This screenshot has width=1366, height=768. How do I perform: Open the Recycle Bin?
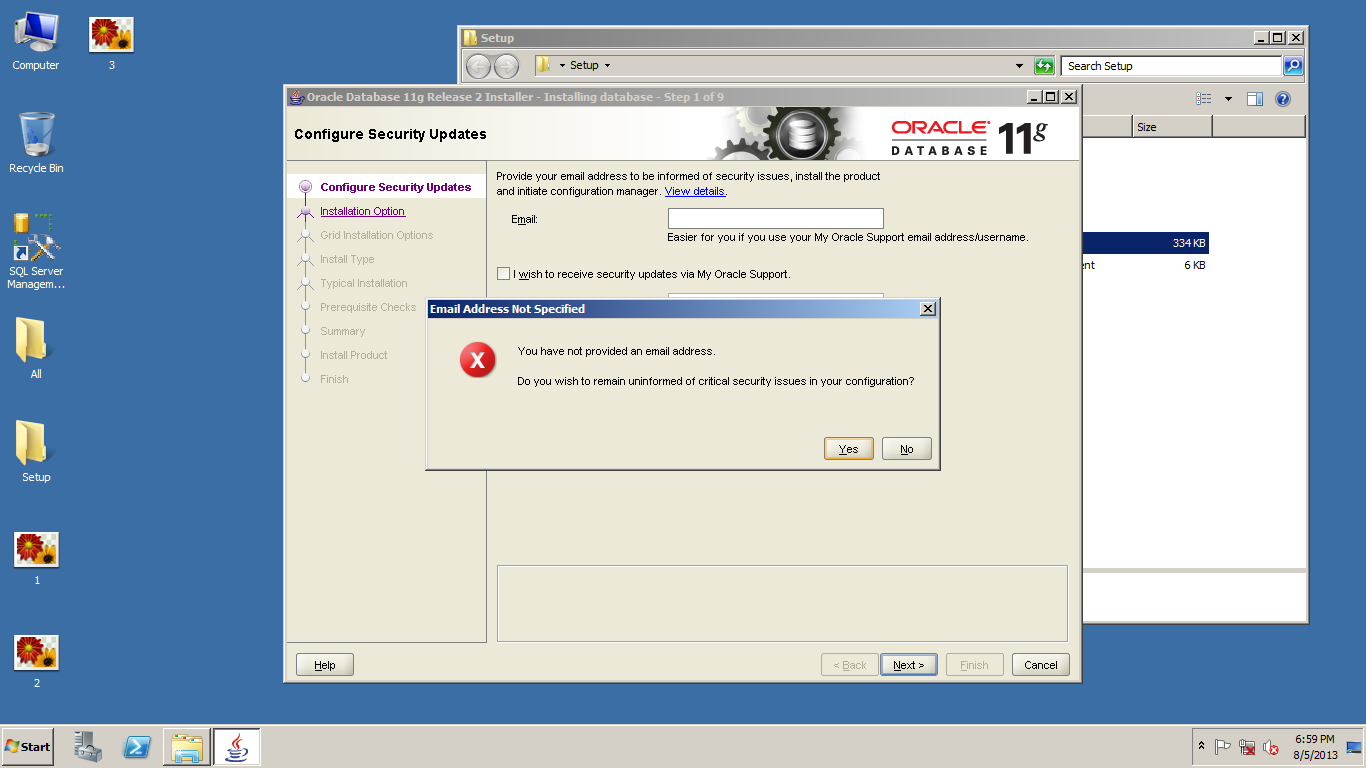tap(36, 142)
